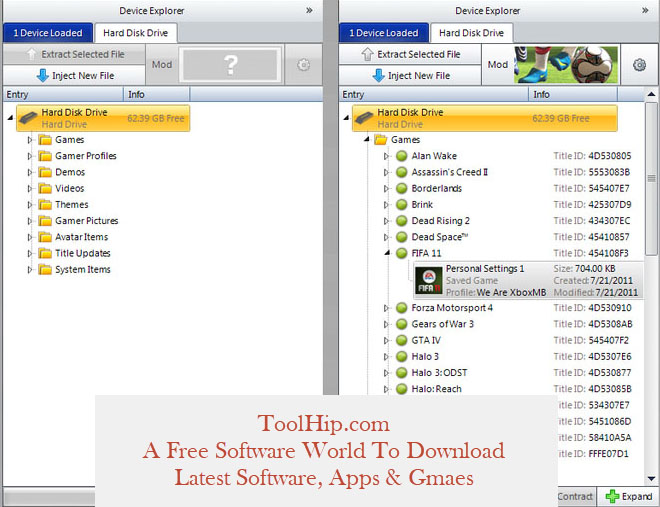Expand the Videos folder

(29, 188)
